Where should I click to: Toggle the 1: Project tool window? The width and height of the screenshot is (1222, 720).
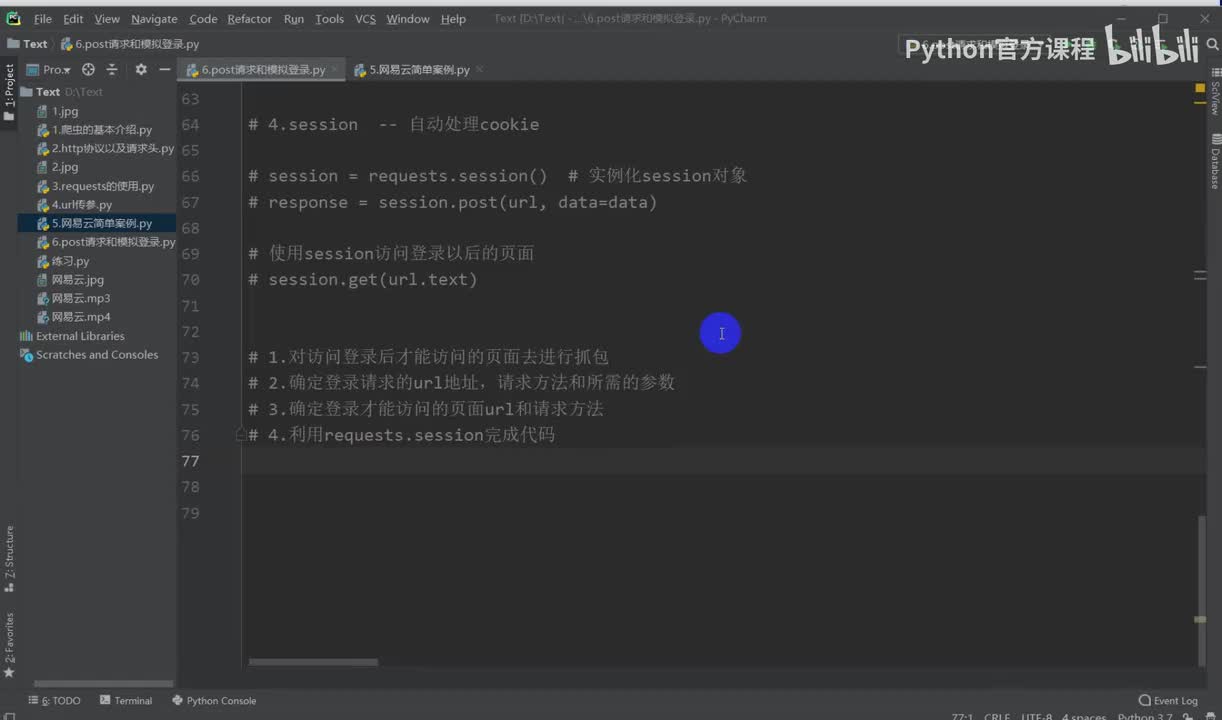click(x=9, y=92)
